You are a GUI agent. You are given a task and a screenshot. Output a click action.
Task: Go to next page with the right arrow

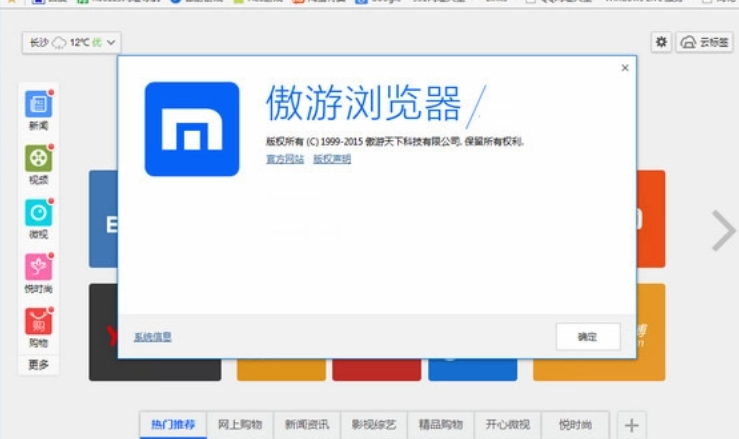click(x=722, y=231)
